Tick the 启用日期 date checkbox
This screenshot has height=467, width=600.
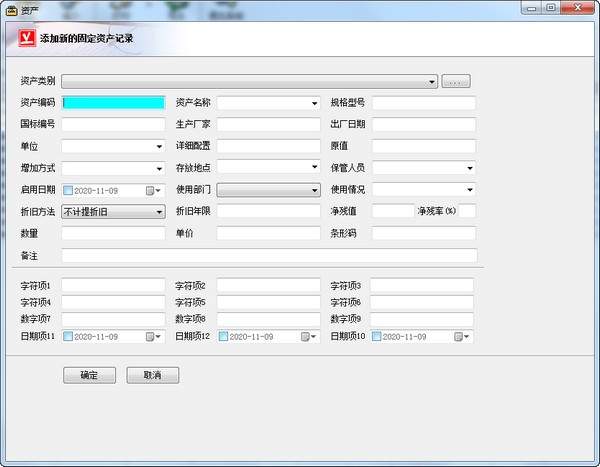(x=68, y=190)
